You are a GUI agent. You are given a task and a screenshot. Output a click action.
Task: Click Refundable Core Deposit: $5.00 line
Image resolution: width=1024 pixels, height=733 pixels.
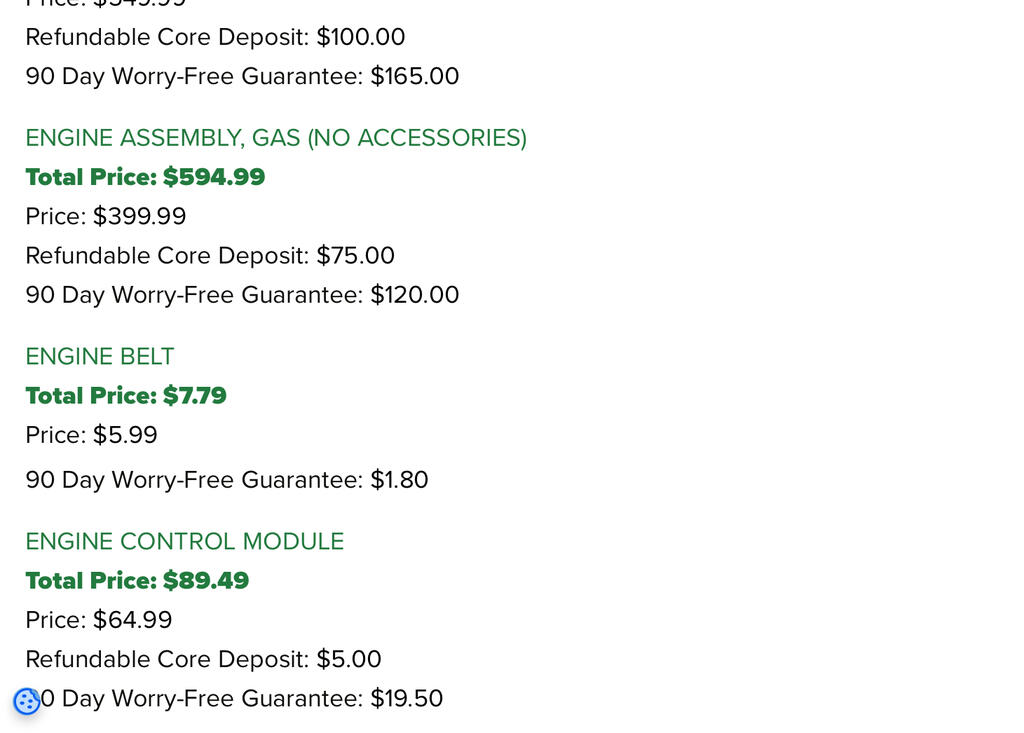point(204,659)
